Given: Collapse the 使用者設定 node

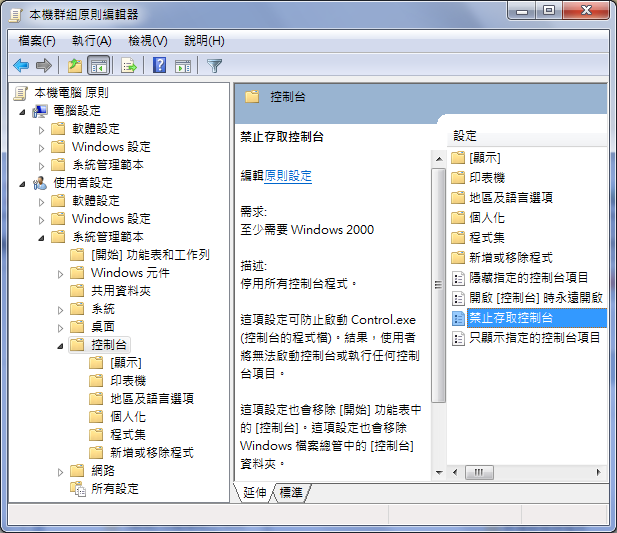Looking at the screenshot, I should pyautogui.click(x=22, y=184).
